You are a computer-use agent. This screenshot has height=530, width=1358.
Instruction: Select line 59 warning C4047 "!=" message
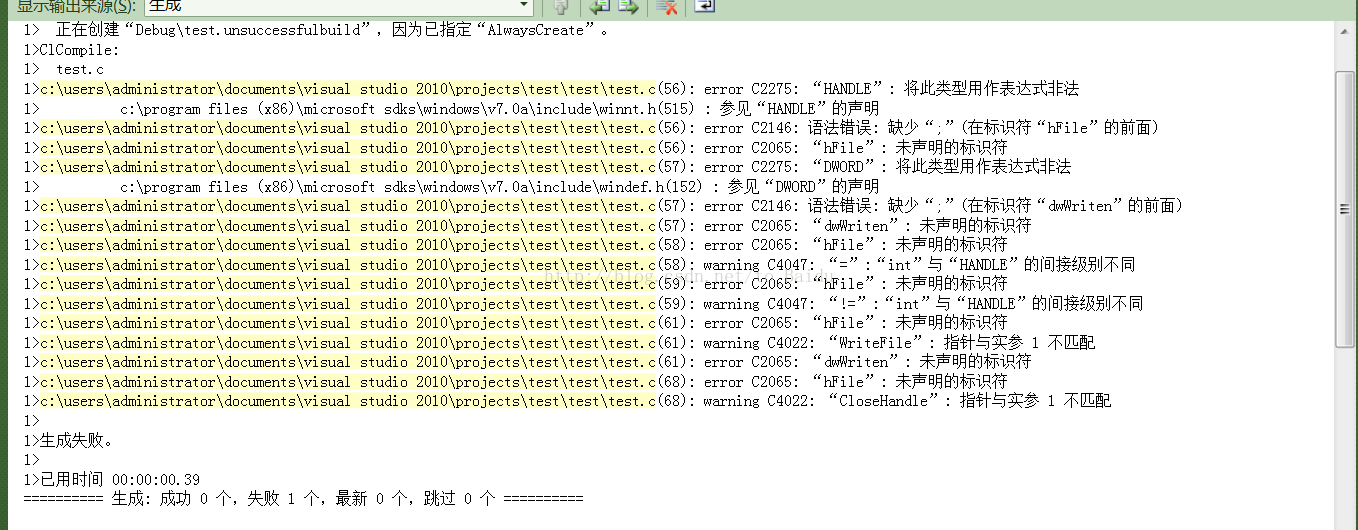pos(584,303)
